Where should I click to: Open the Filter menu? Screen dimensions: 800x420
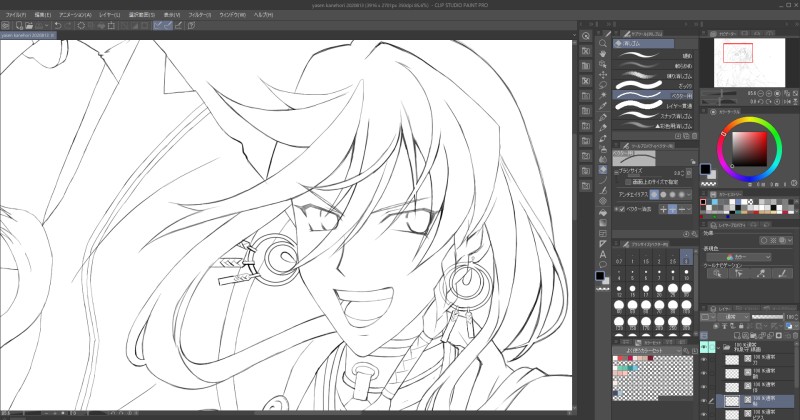[199, 15]
